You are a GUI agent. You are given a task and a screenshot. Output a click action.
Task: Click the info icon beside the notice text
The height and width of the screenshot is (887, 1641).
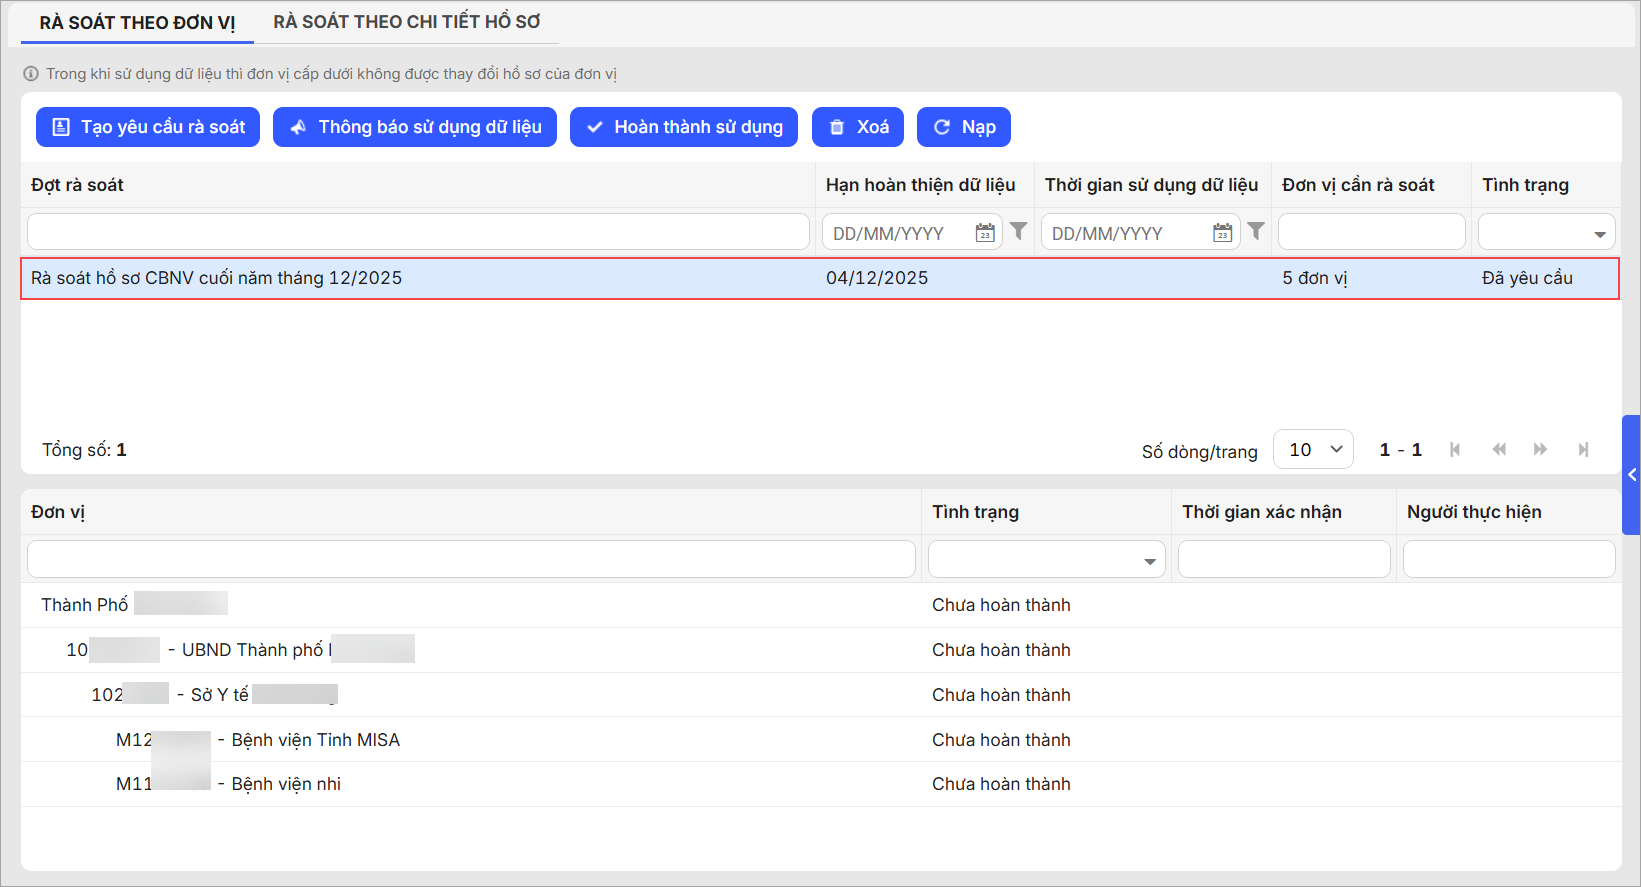(31, 74)
